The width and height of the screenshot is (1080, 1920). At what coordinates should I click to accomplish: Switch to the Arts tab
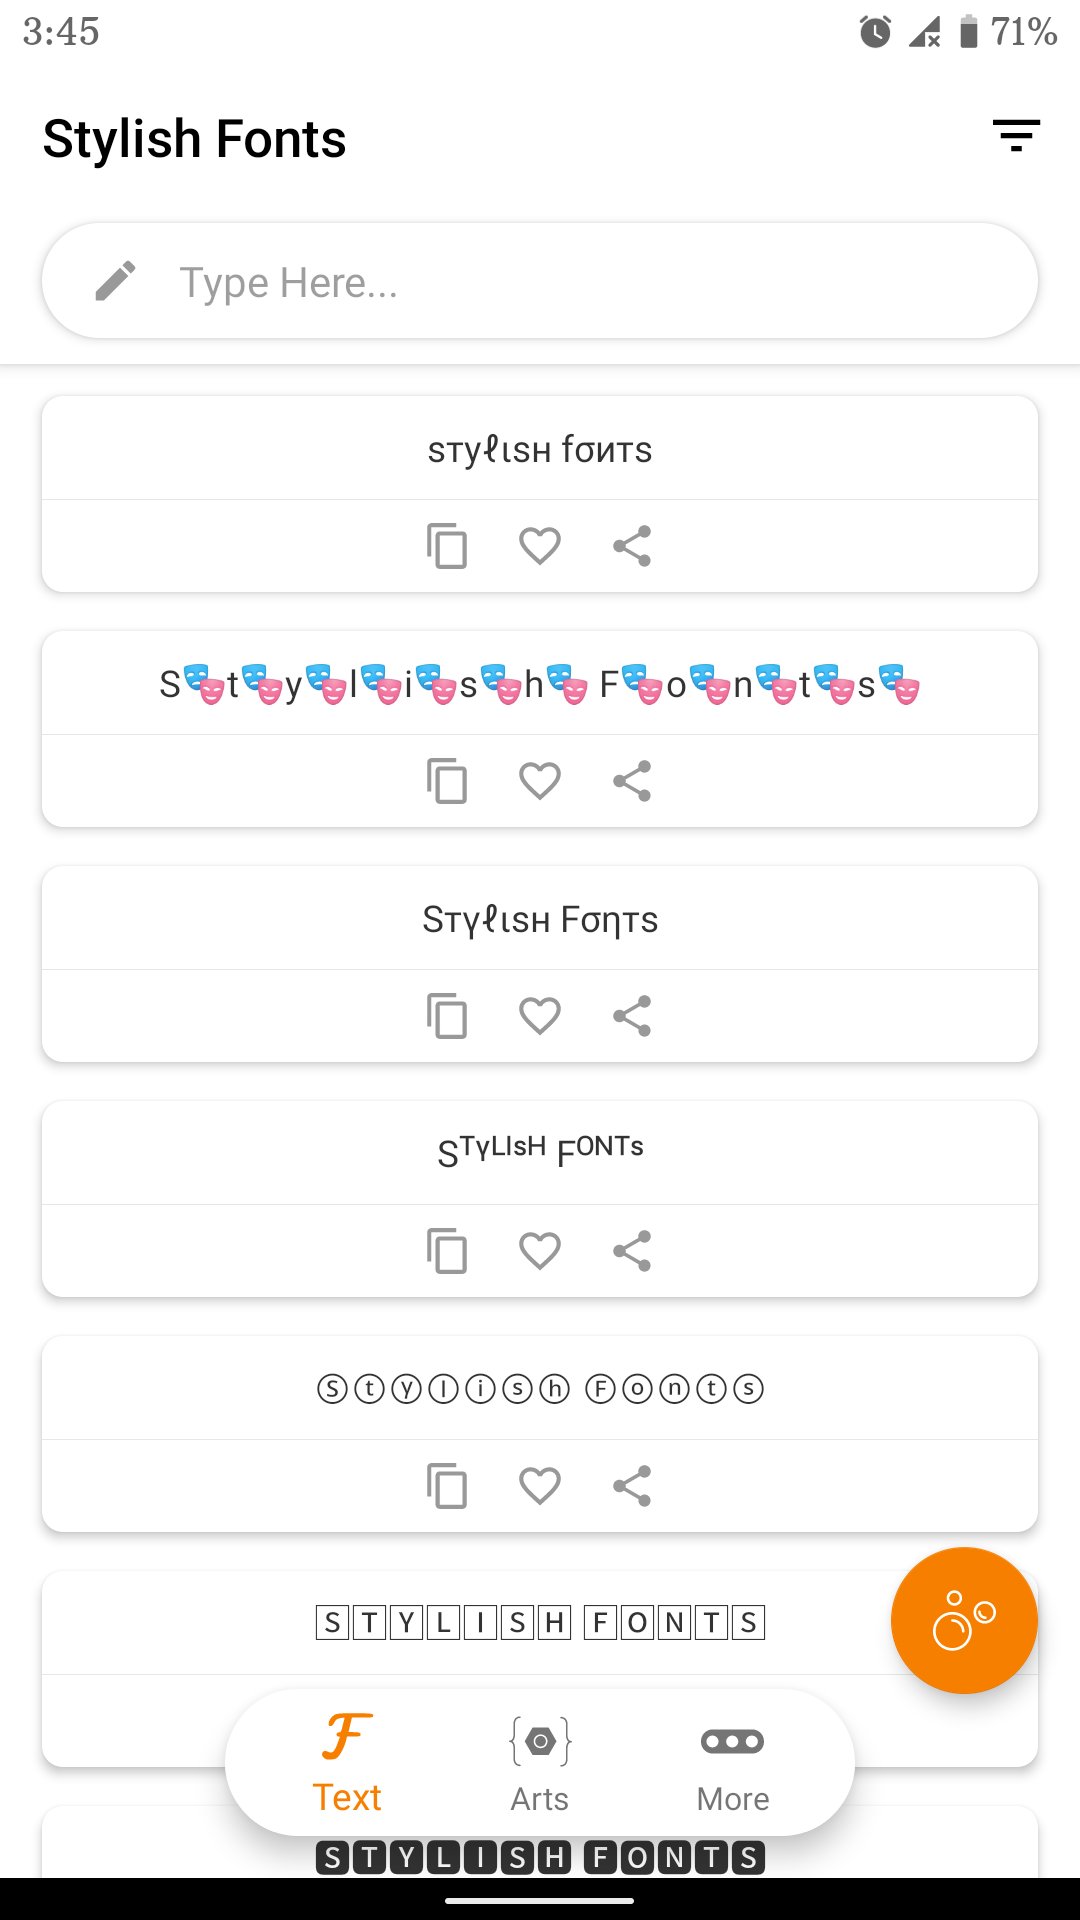[540, 1763]
